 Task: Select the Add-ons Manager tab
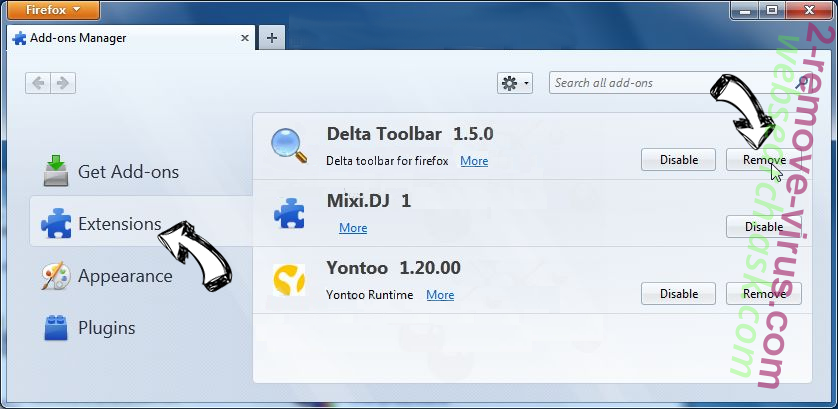tap(120, 38)
